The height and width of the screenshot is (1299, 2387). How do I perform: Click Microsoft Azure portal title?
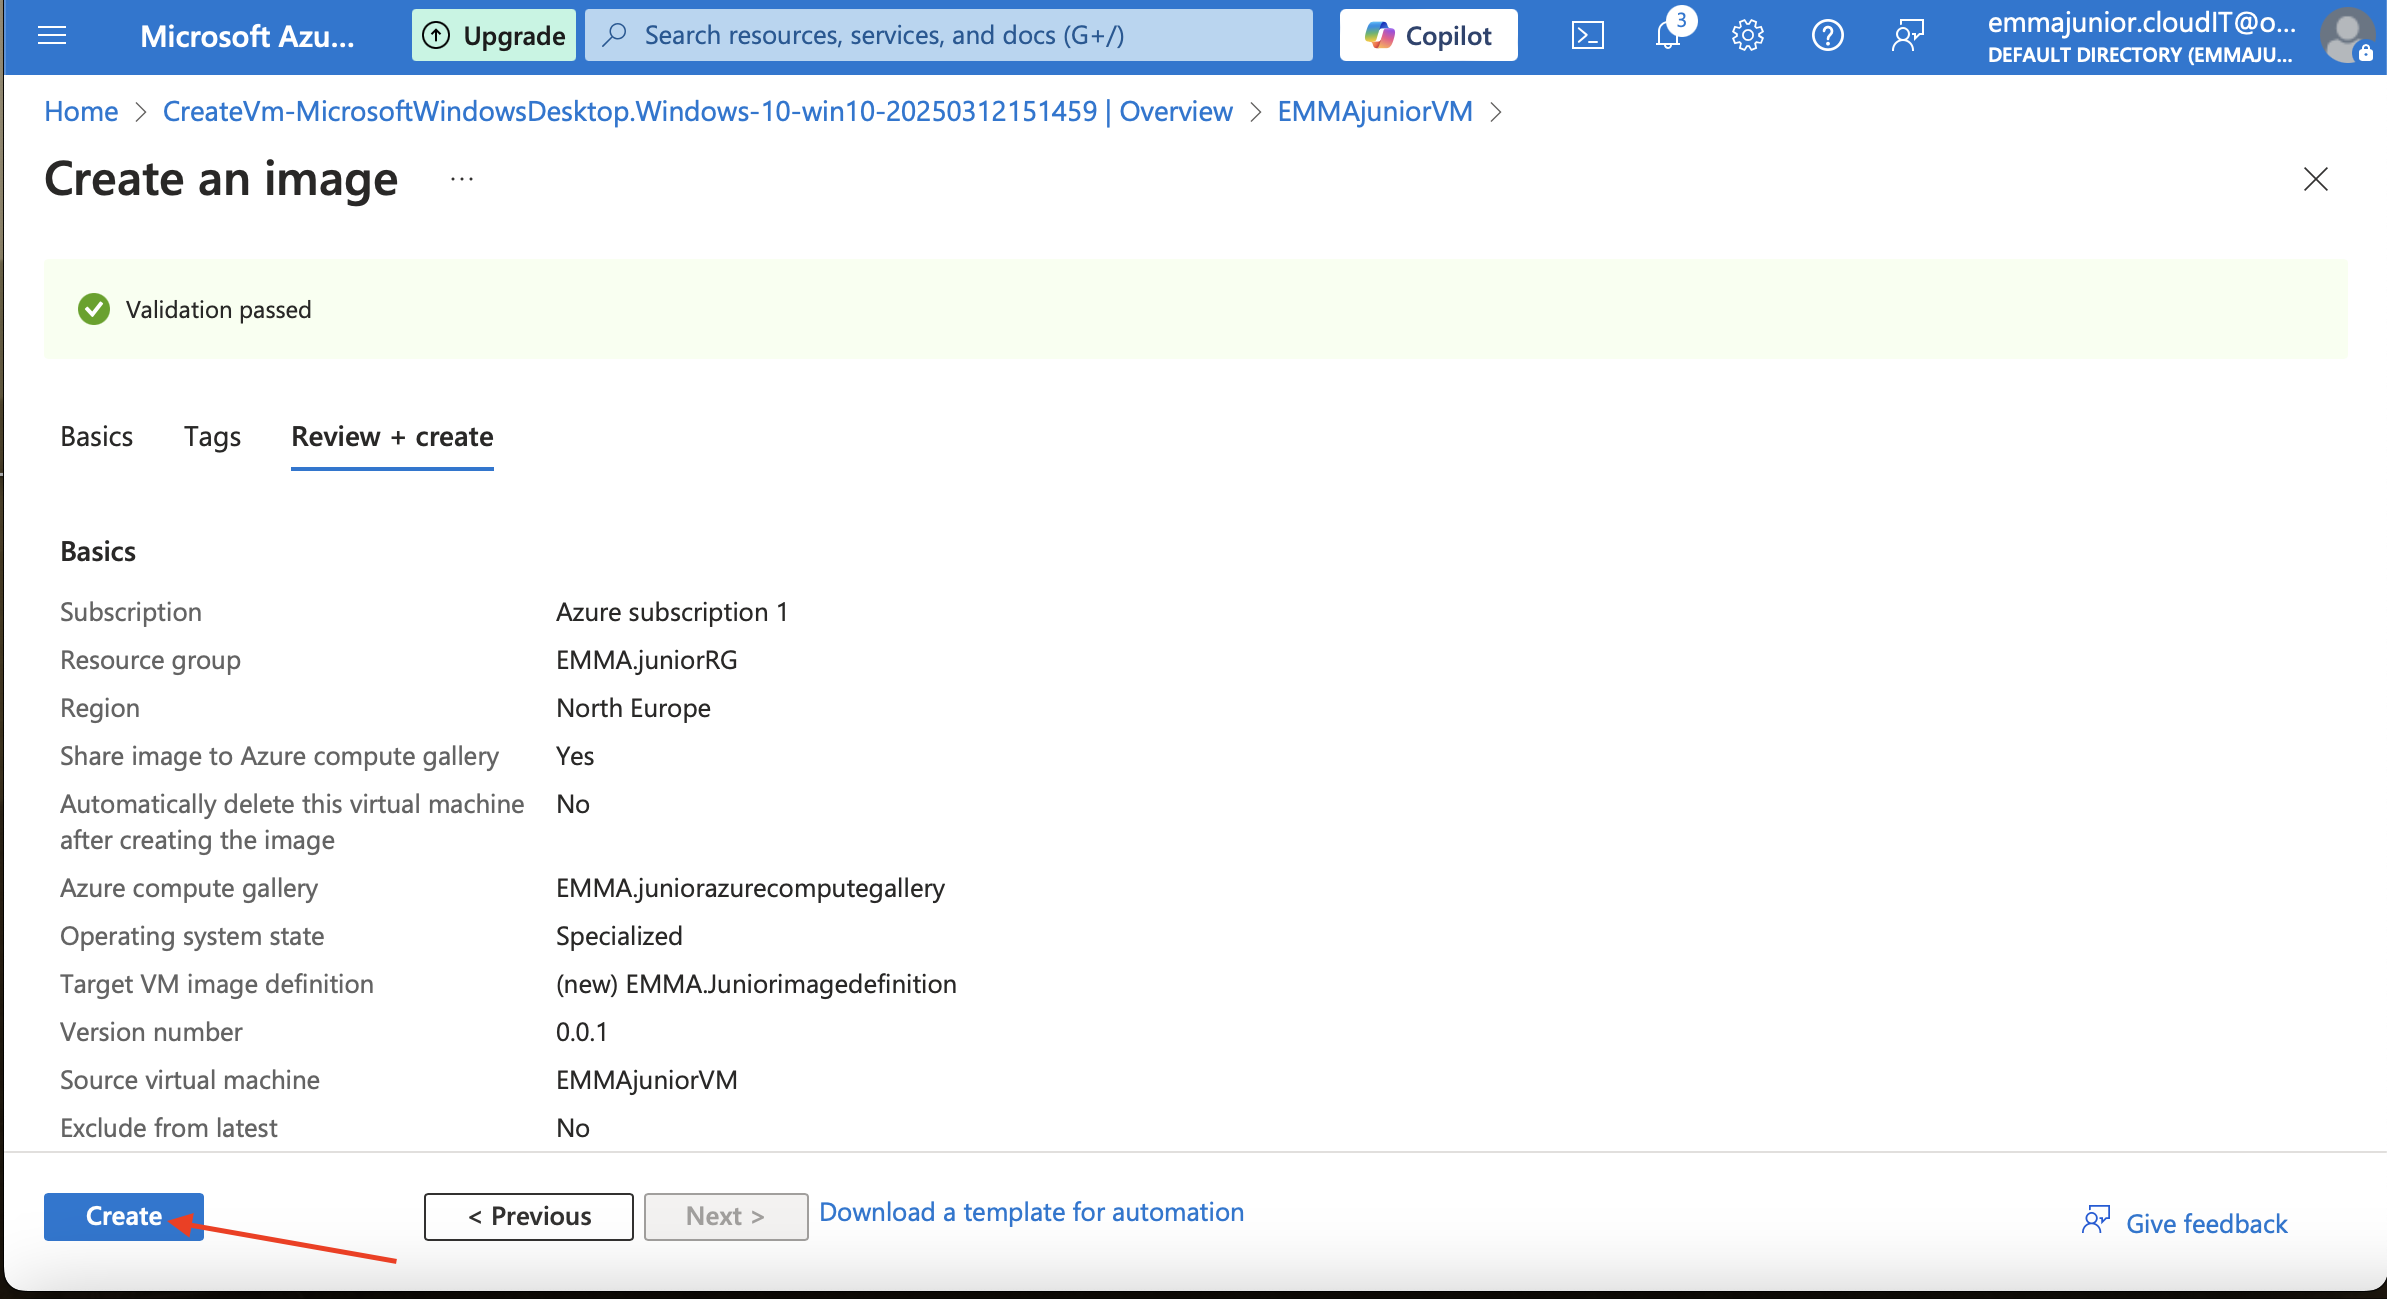(247, 36)
